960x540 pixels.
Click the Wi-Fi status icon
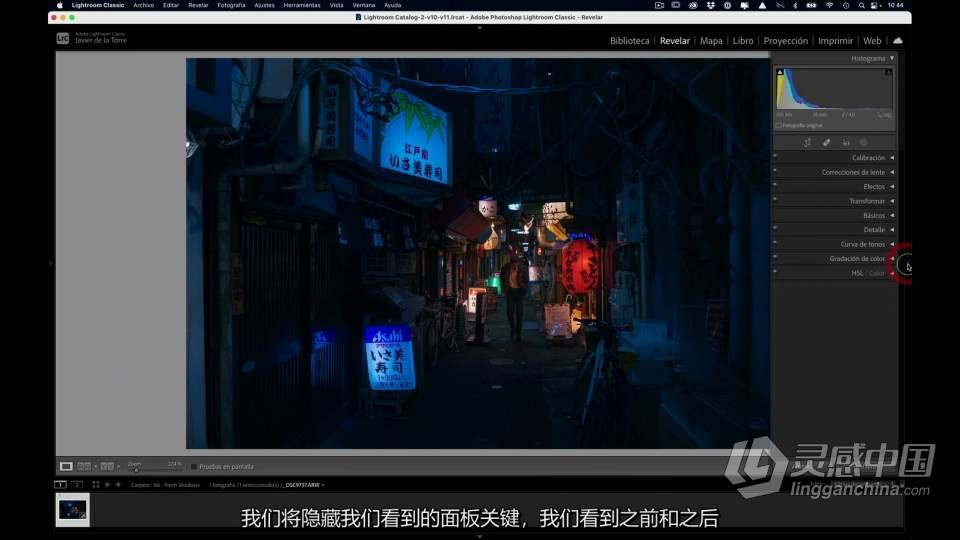830,5
